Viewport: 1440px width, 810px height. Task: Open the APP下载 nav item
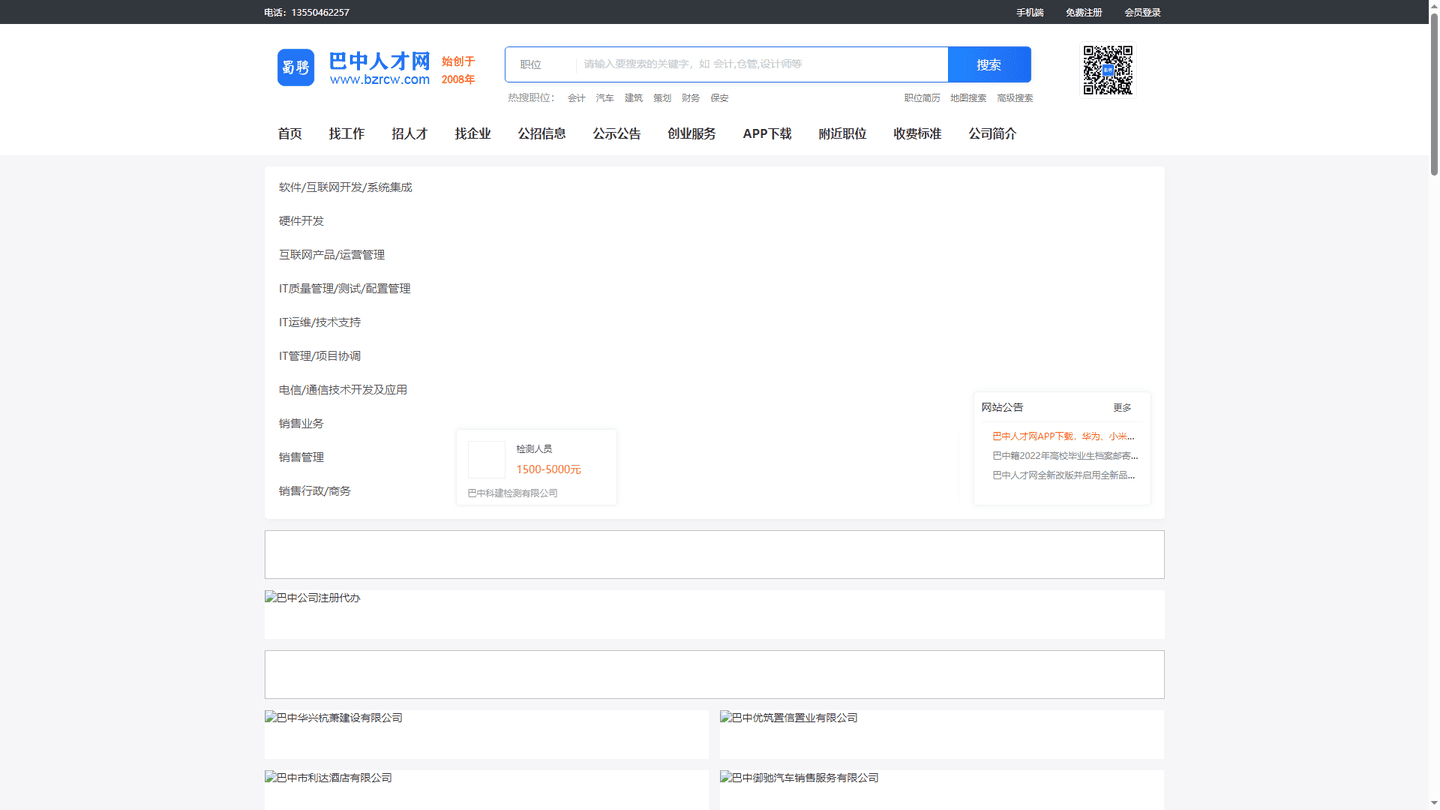tap(767, 134)
